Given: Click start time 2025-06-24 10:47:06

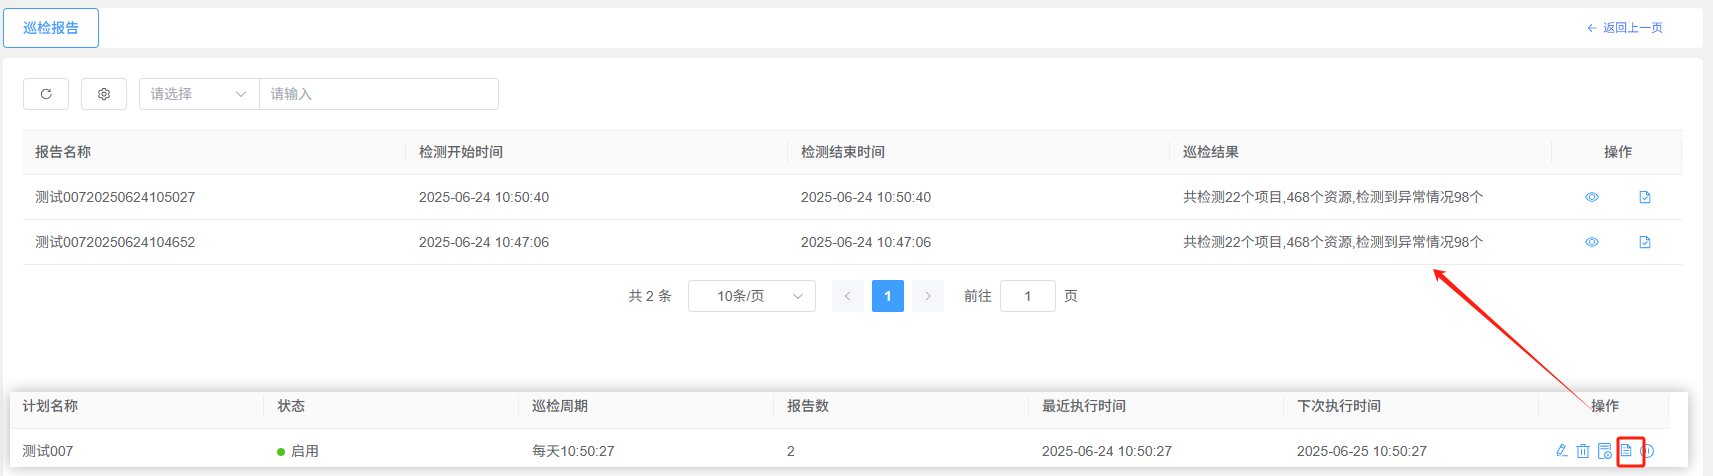Looking at the screenshot, I should pyautogui.click(x=484, y=242).
